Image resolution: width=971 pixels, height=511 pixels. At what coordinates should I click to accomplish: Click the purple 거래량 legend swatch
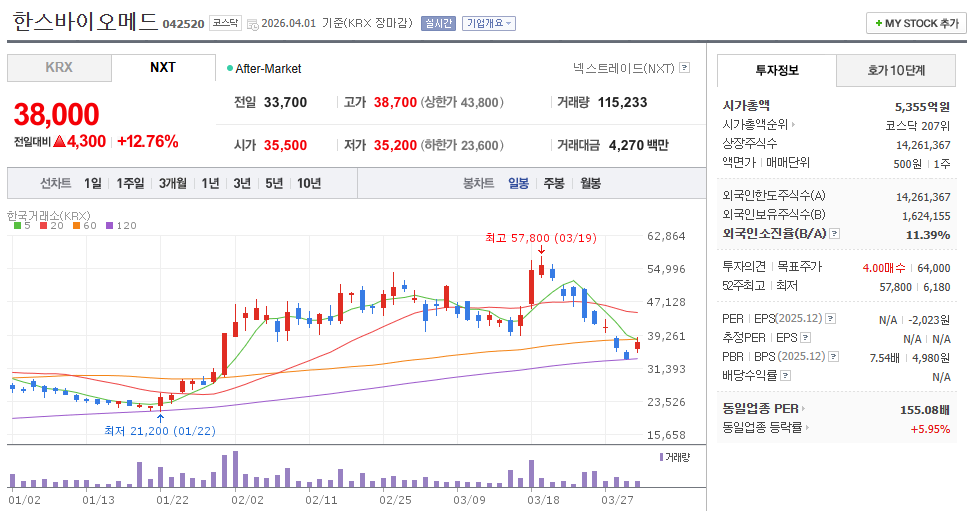pos(661,457)
